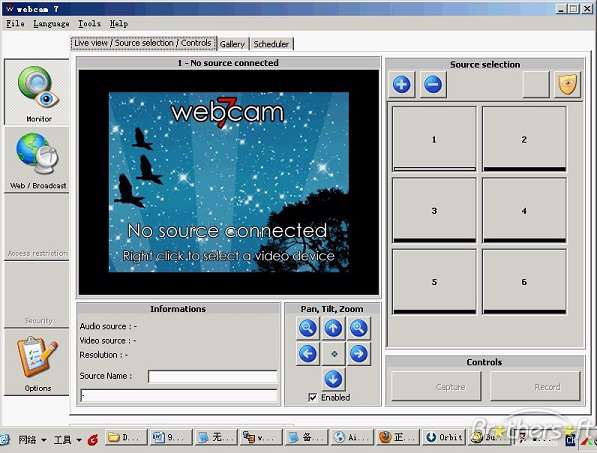Tilt the camera down with the down arrow

(333, 379)
